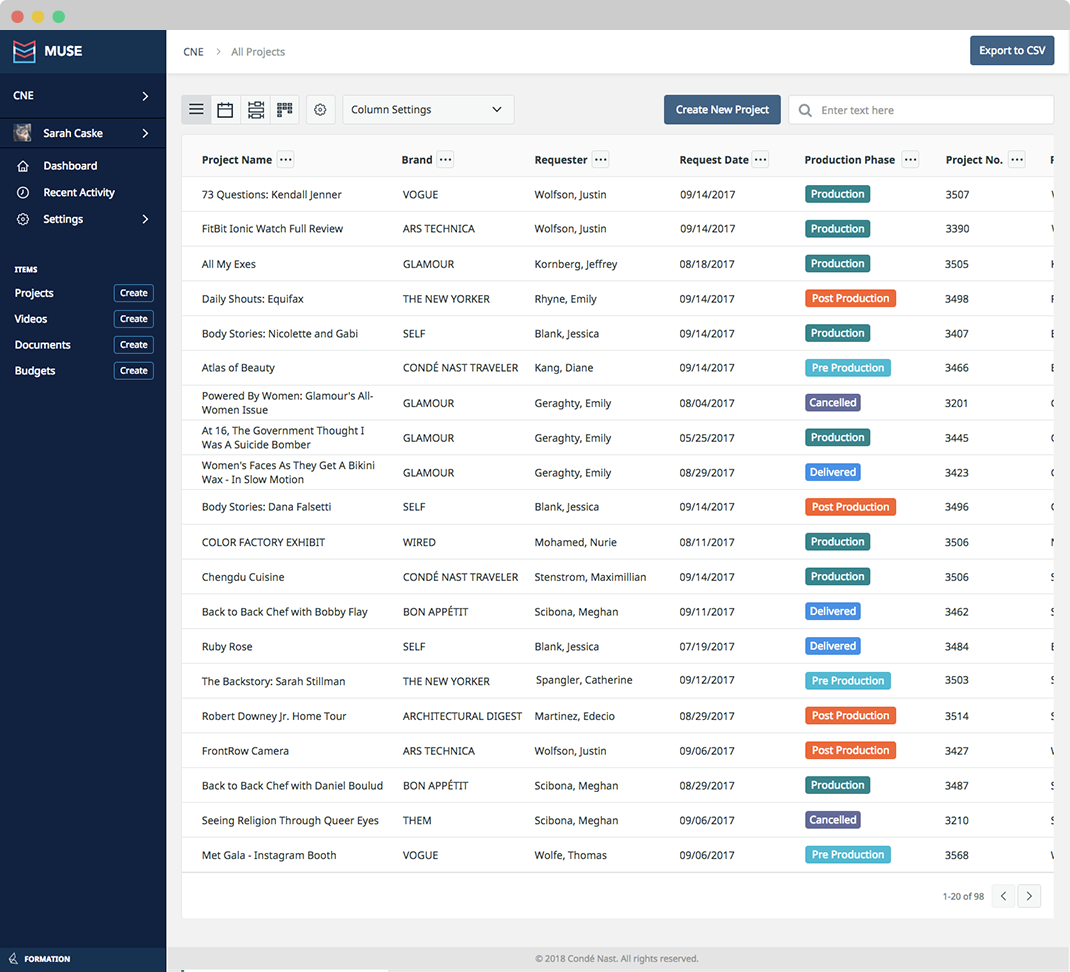Expand the CNE sidebar chevron
Viewport: 1070px width, 972px height.
click(145, 96)
